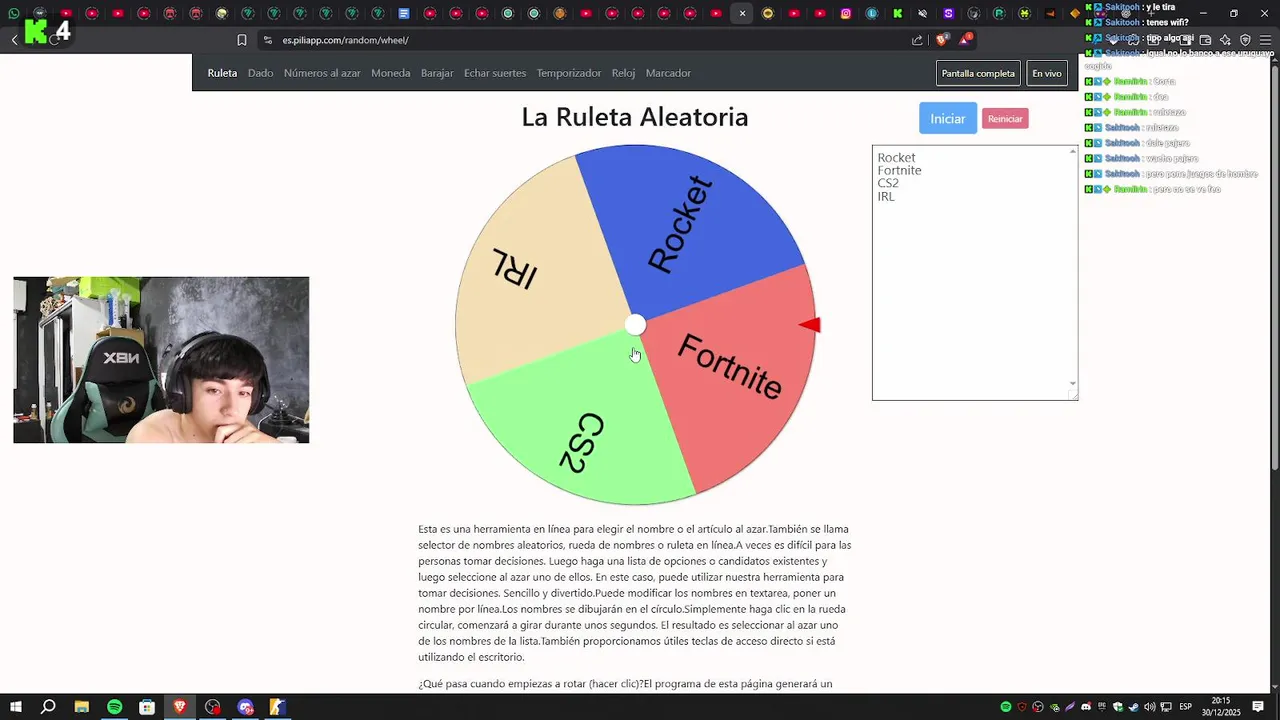This screenshot has width=1280, height=720.
Task: Open the WhatsApp tab at the far left
Action: click(x=14, y=14)
